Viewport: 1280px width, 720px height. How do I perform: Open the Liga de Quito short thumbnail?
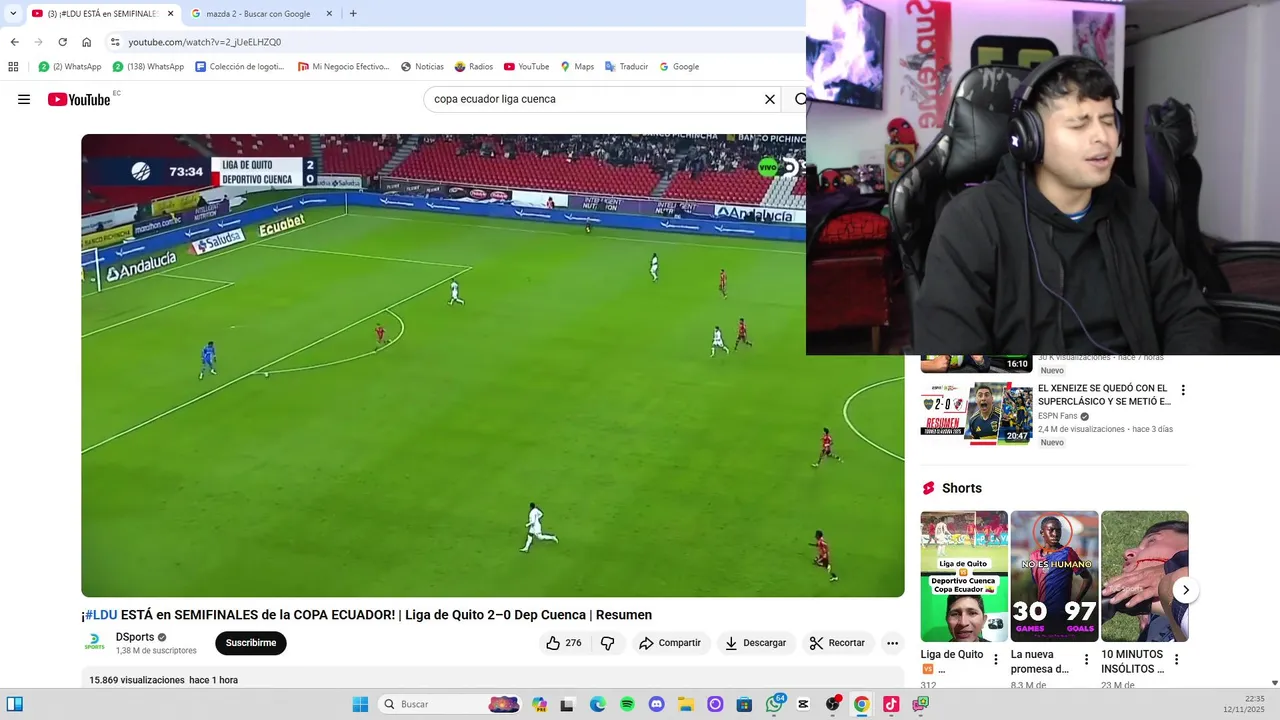[964, 576]
